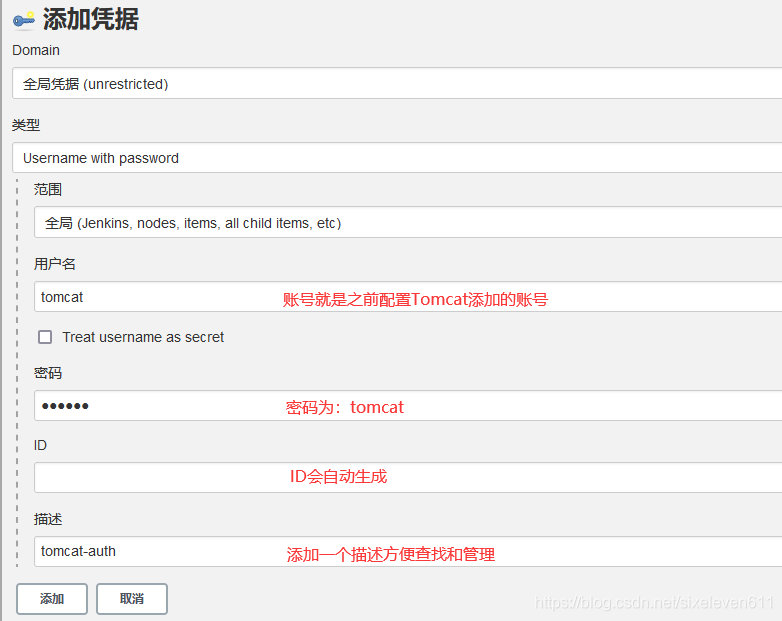Click the 用户名 field containing tomcat
The image size is (782, 621).
(x=408, y=297)
